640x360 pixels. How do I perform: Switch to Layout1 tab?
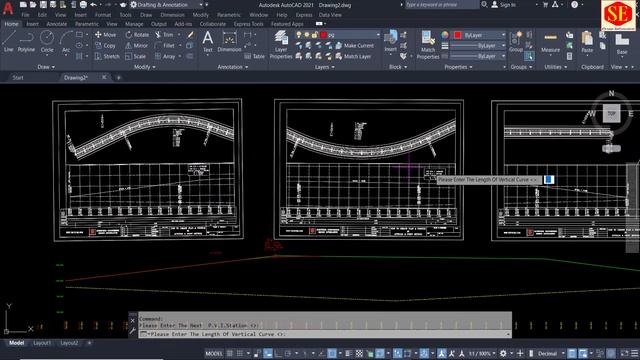(42, 343)
